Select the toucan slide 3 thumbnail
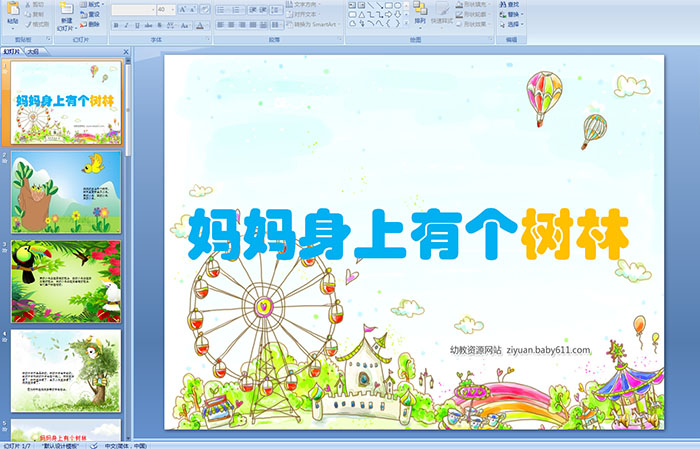This screenshot has height=449, width=700. (66, 281)
